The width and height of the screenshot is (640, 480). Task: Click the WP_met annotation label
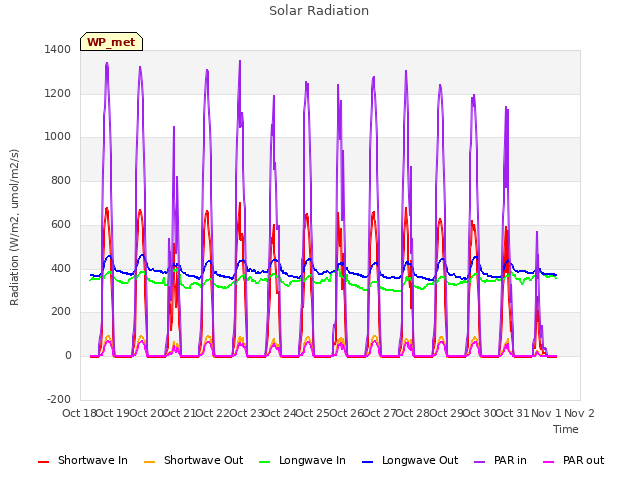(x=111, y=42)
